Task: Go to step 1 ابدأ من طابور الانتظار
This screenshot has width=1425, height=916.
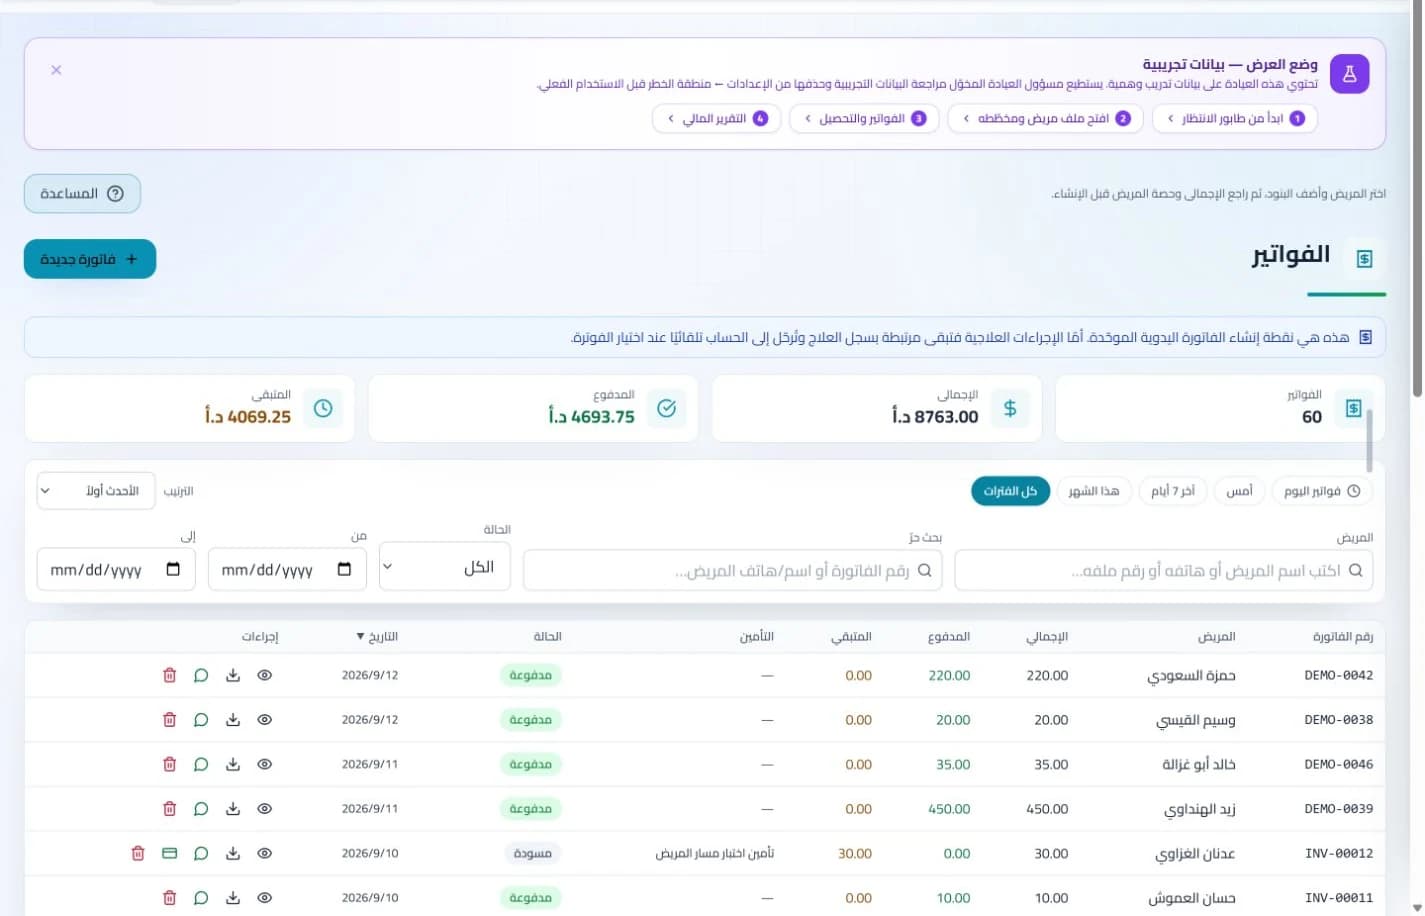Action: [x=1235, y=119]
